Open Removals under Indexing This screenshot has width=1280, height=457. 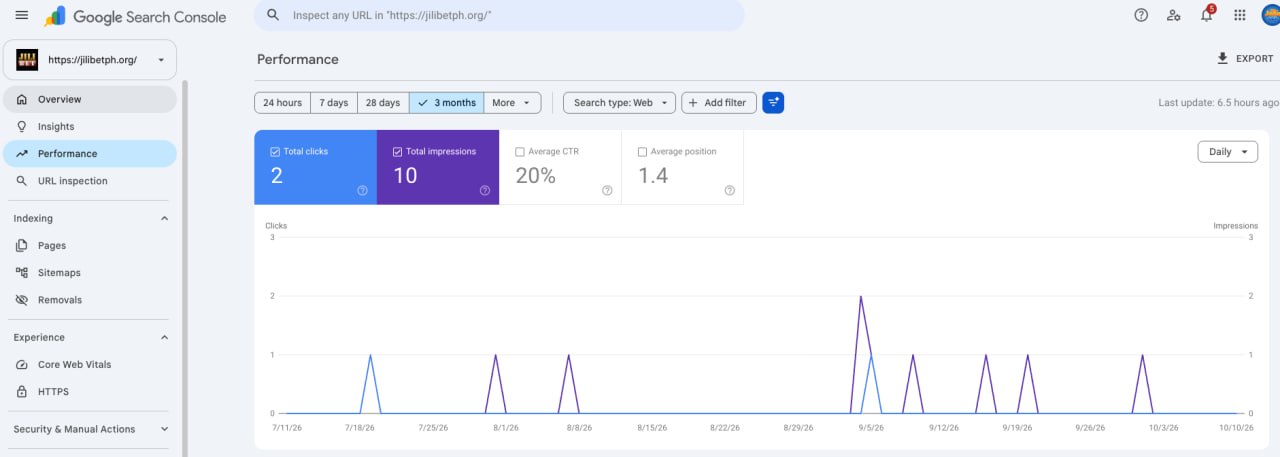click(90, 300)
